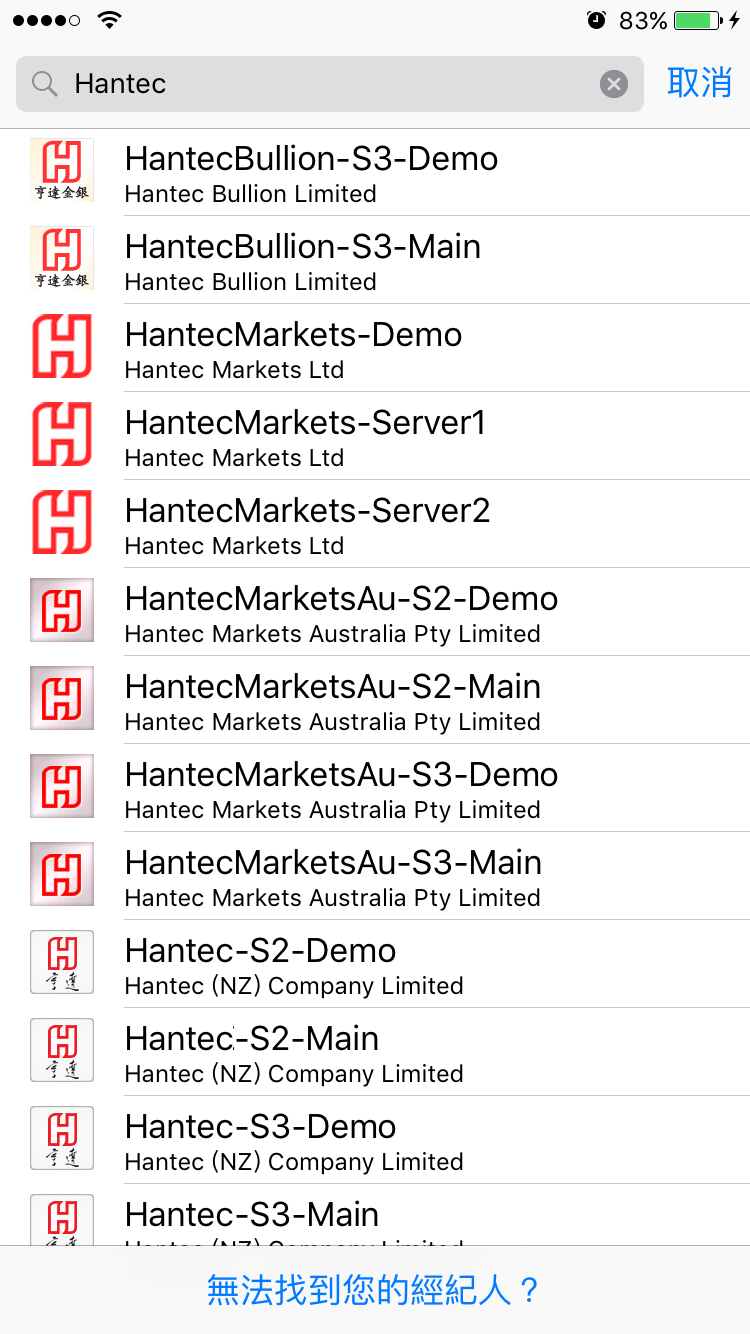Tap the Wi-Fi status icon
The image size is (750, 1334).
[110, 20]
